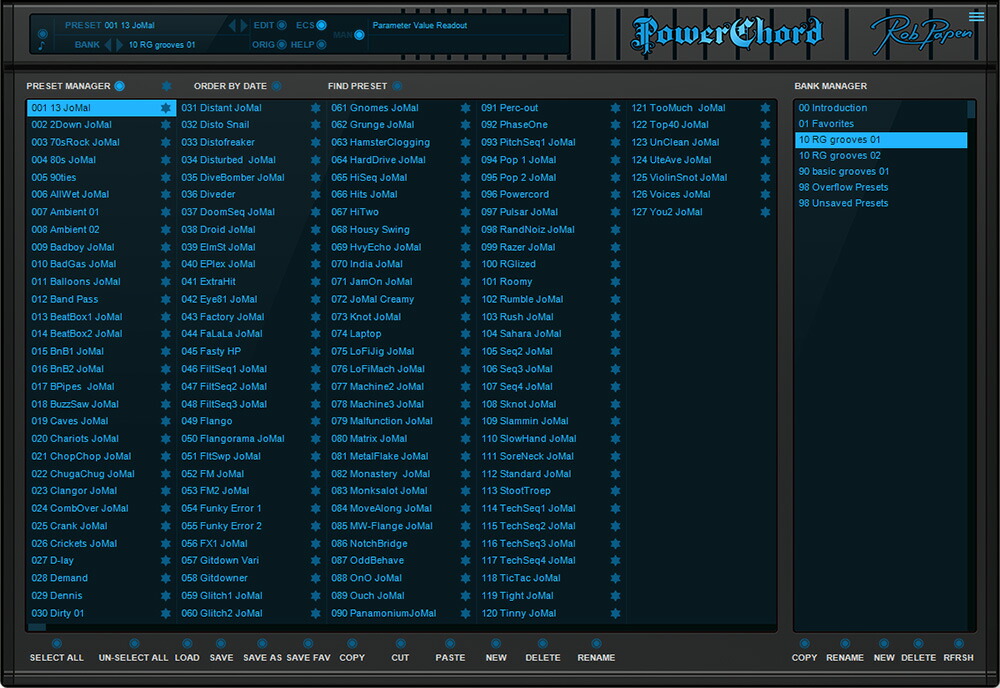Activate the Find Preset toggle
This screenshot has width=1000, height=688.
[397, 86]
